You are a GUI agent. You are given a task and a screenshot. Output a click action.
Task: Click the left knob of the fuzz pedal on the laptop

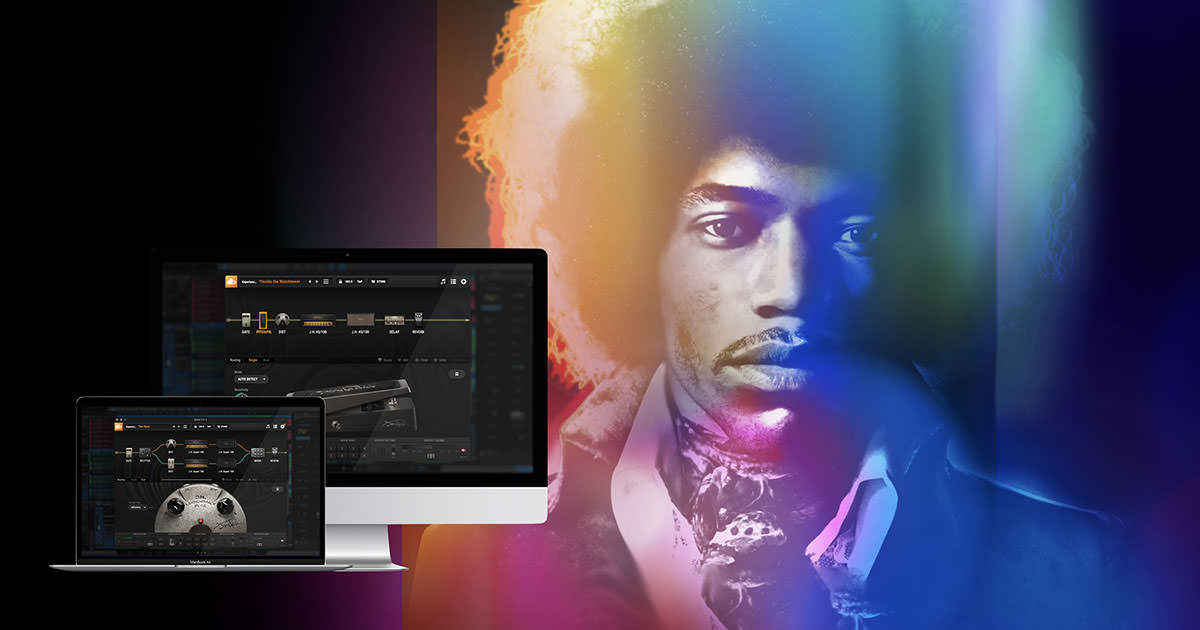(176, 506)
